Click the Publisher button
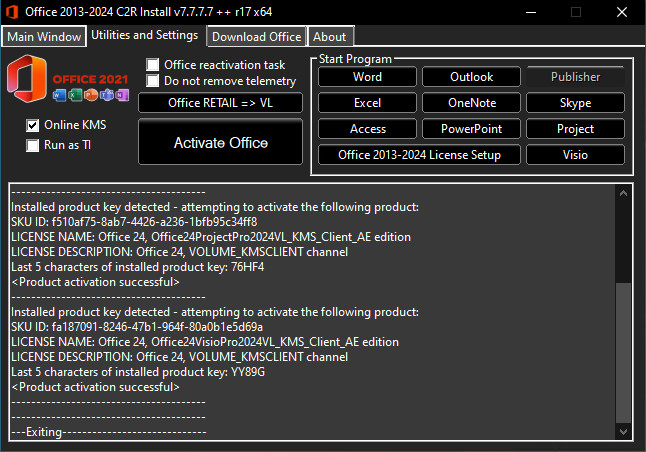The image size is (646, 452). (x=576, y=77)
